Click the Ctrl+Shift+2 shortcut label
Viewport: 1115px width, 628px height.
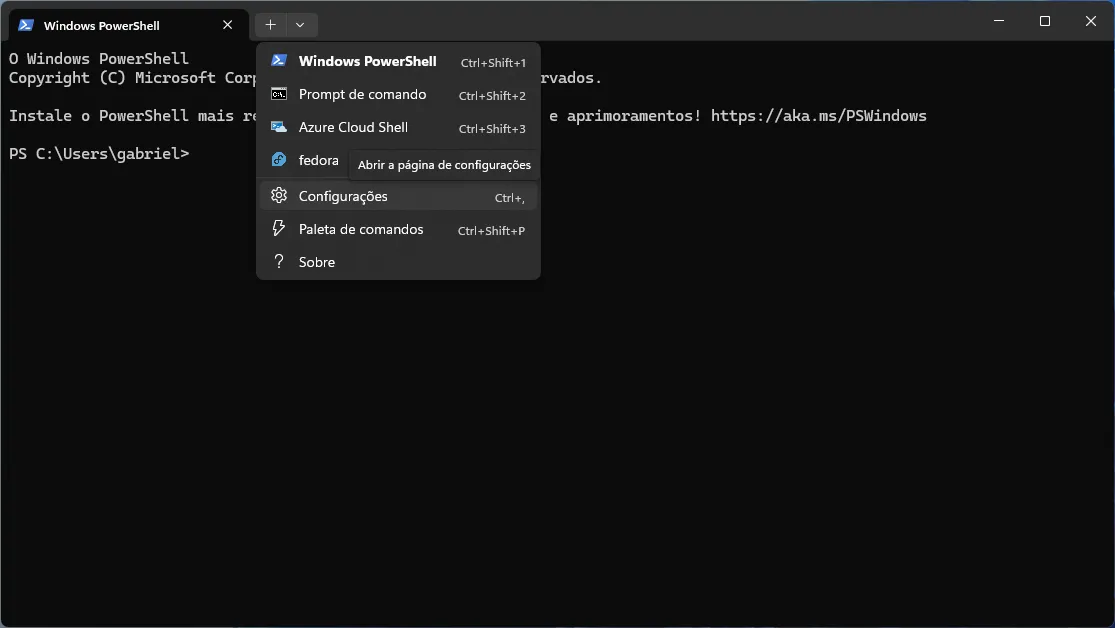pos(492,95)
